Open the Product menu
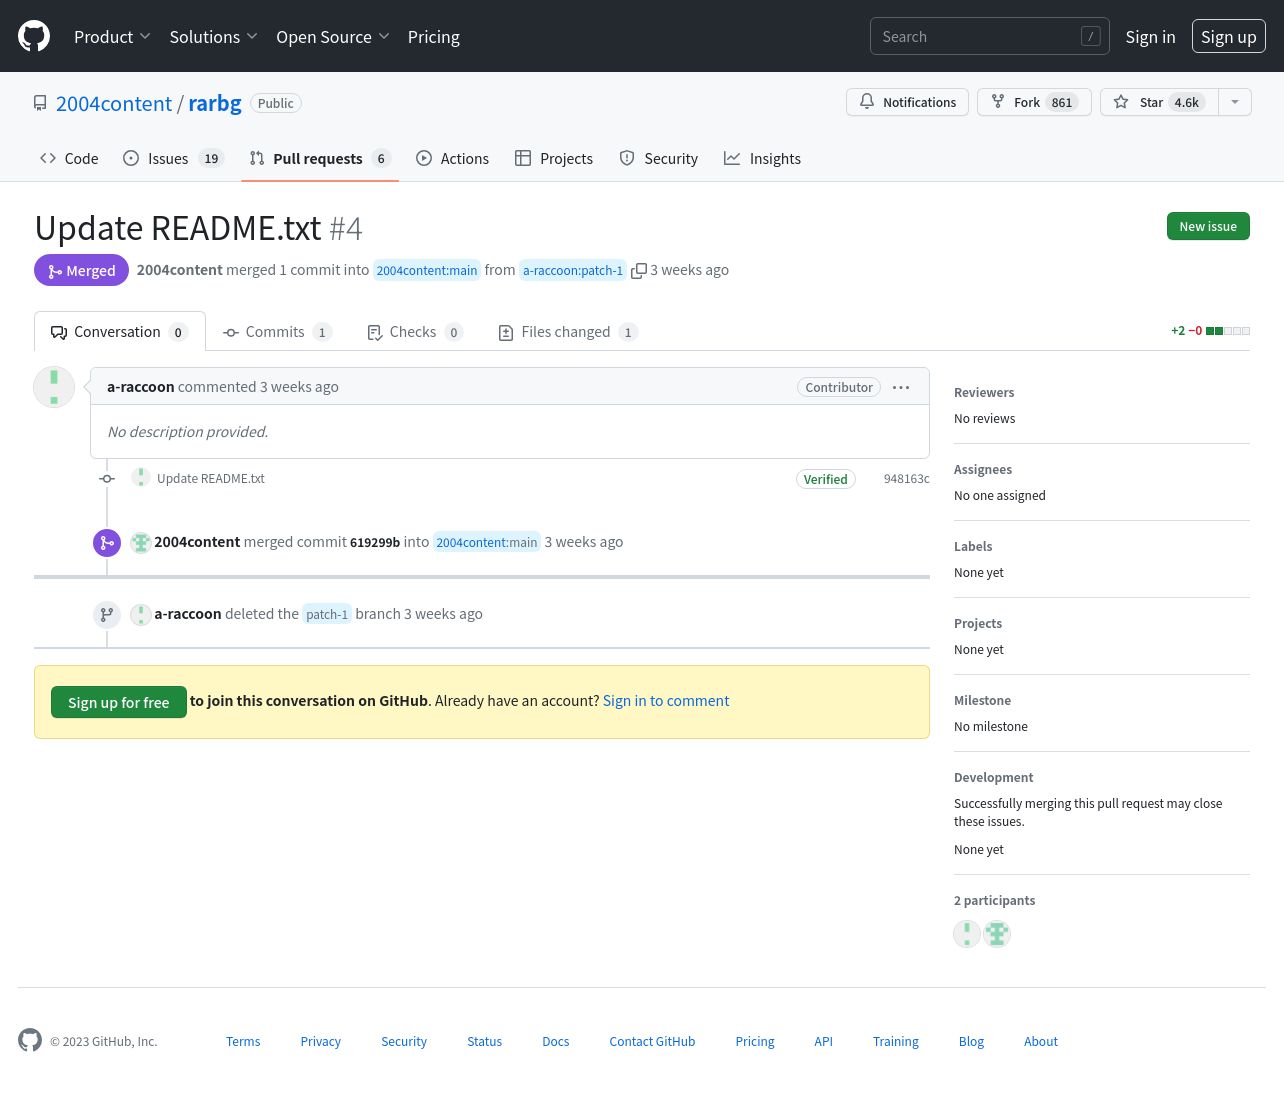This screenshot has width=1284, height=1102. 112,36
